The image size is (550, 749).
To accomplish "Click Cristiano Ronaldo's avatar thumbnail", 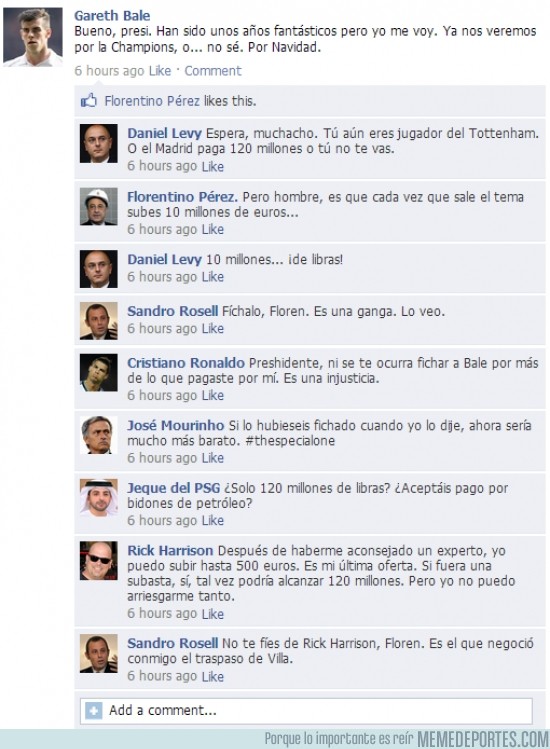I will [98, 373].
